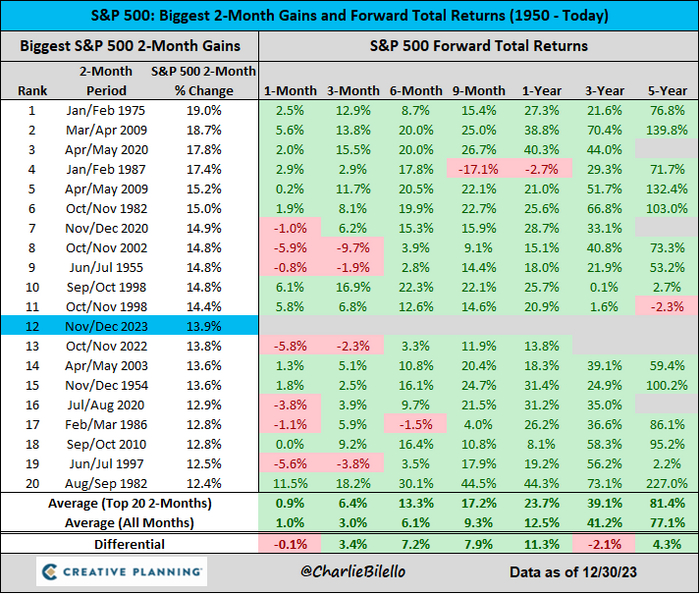Click the 19.0% two-month change cell

[203, 110]
